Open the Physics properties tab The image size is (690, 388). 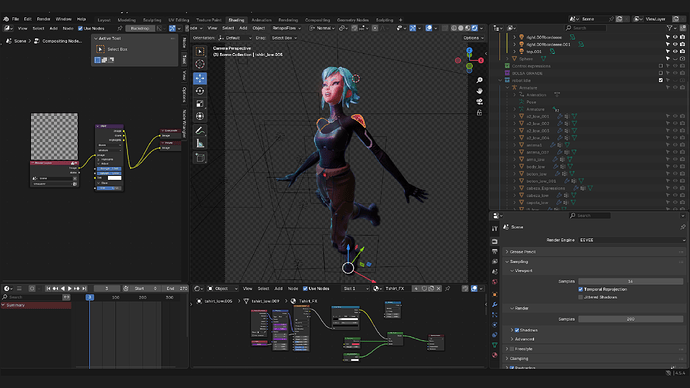495,325
